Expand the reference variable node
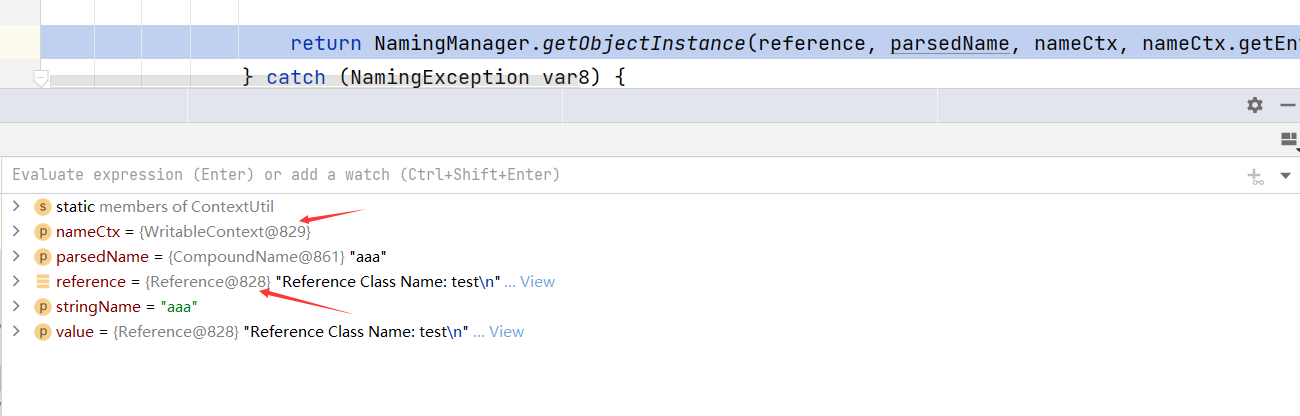Viewport: 1300px width, 416px height. point(15,282)
